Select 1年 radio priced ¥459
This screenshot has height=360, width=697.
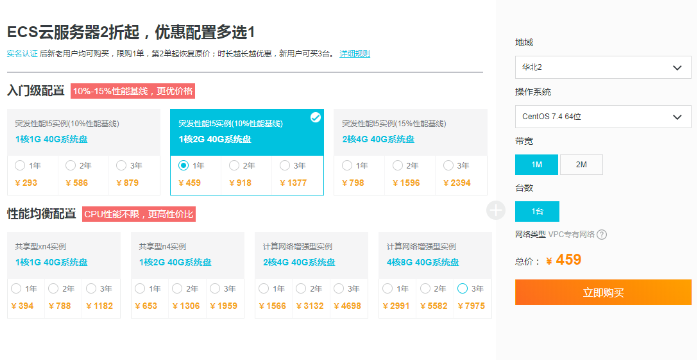pyautogui.click(x=183, y=166)
